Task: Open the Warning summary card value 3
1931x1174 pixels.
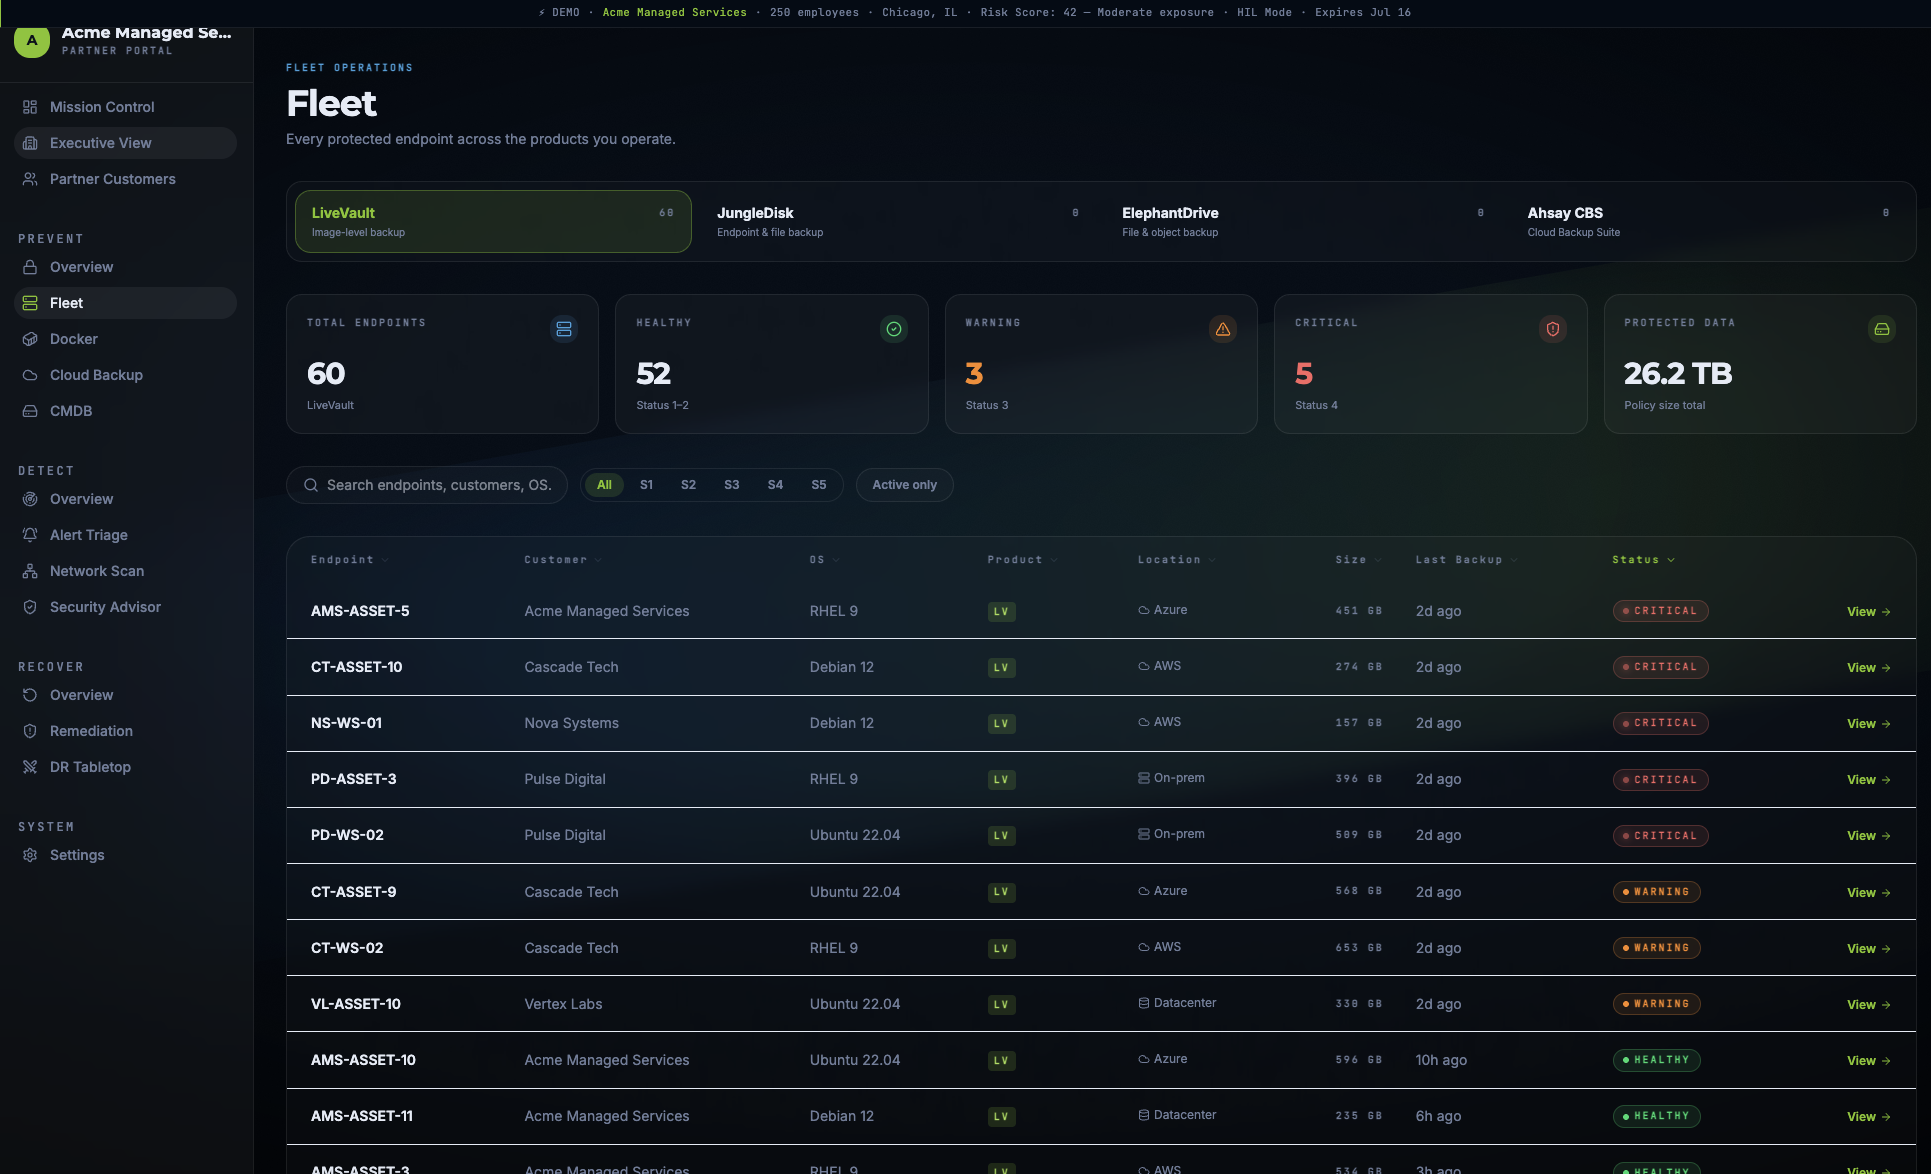Action: tap(974, 374)
